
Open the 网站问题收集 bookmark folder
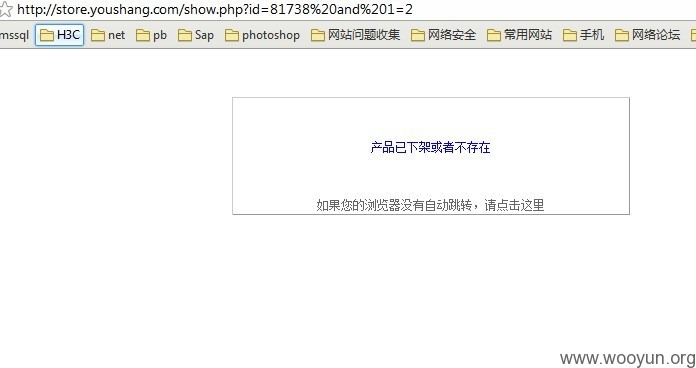click(x=356, y=35)
